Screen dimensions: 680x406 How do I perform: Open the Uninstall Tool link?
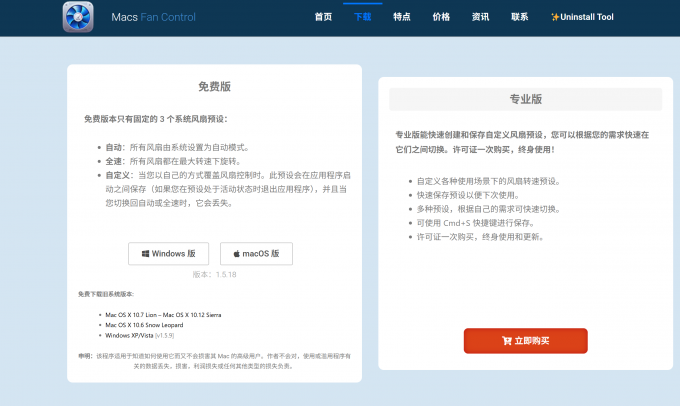coord(586,17)
